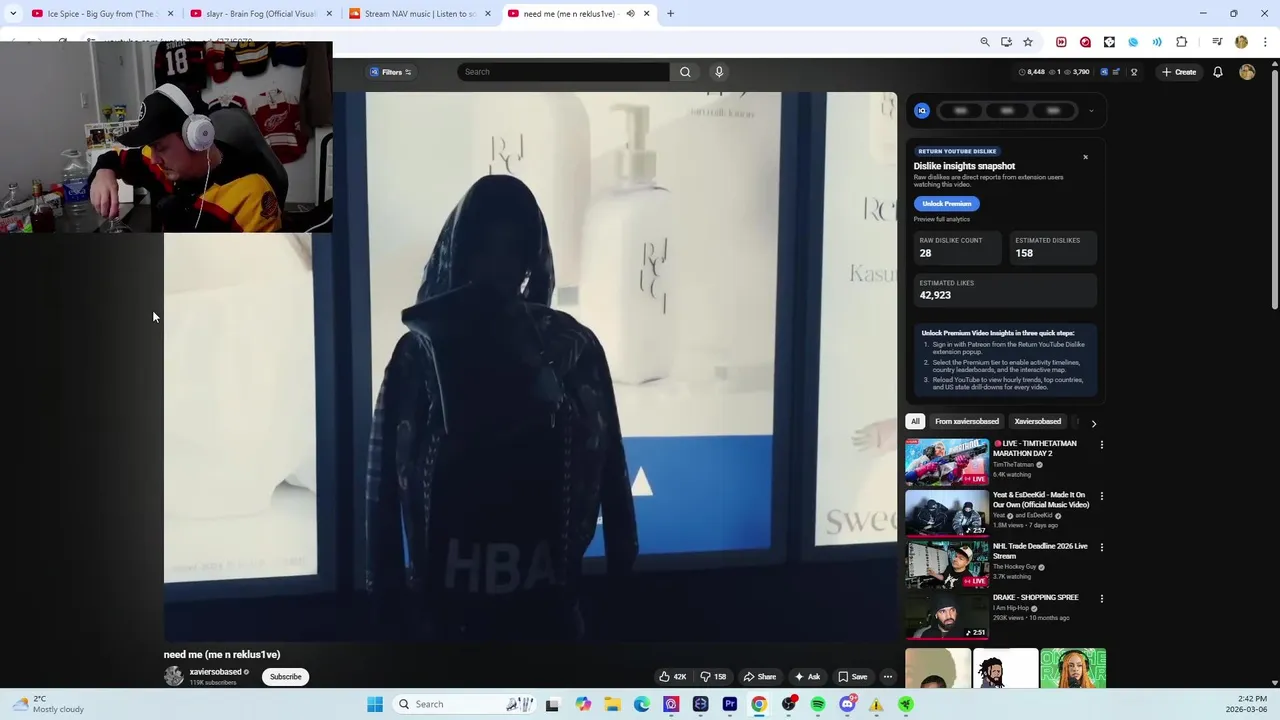Open Chrome three-dot menu

pos(1265,42)
